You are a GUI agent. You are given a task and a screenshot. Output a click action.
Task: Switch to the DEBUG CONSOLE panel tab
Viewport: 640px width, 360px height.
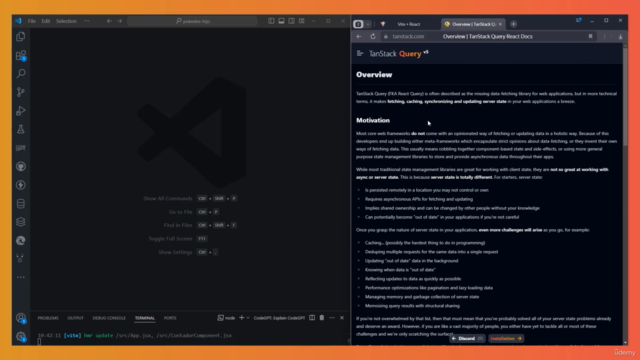pos(109,318)
